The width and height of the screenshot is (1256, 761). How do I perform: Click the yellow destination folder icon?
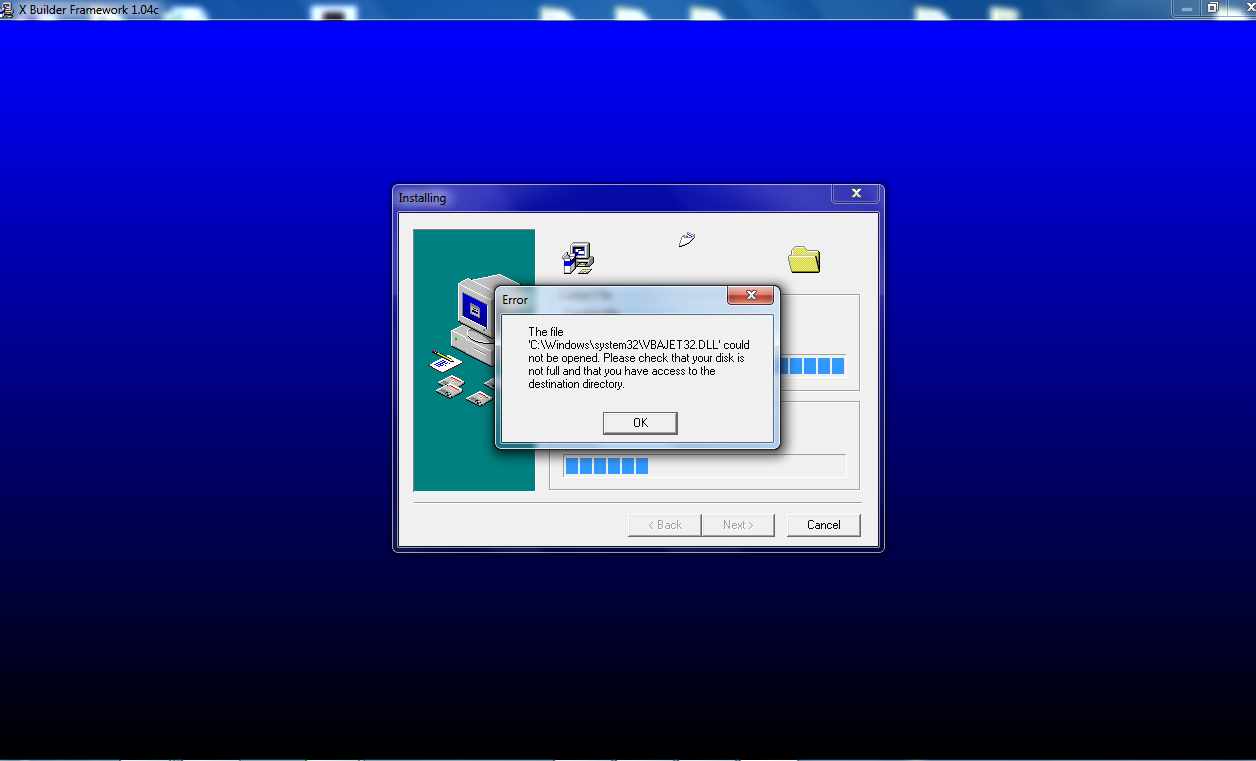click(803, 259)
